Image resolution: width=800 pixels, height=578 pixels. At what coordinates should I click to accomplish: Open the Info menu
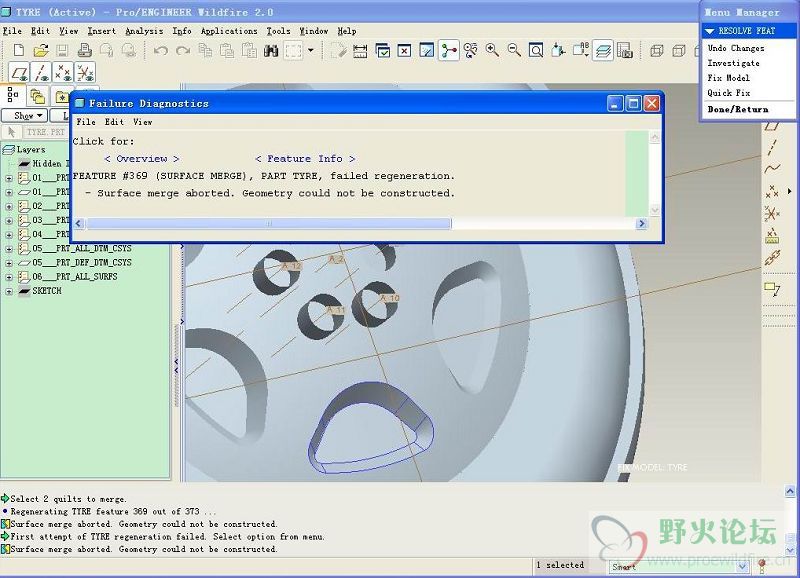click(182, 31)
